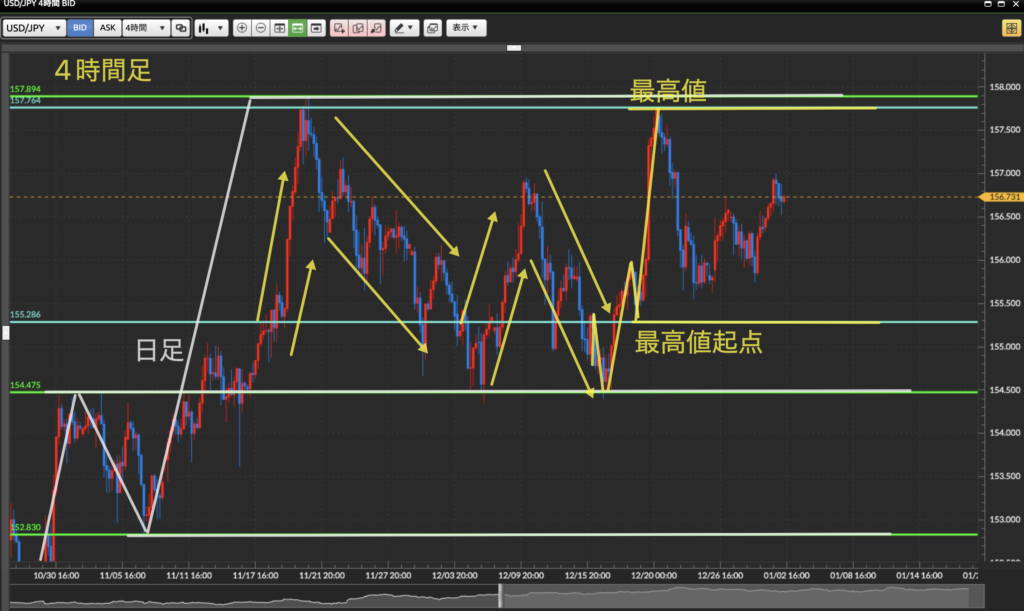Click the zoom out (minus) chart icon
The height and width of the screenshot is (611, 1024).
tap(260, 28)
